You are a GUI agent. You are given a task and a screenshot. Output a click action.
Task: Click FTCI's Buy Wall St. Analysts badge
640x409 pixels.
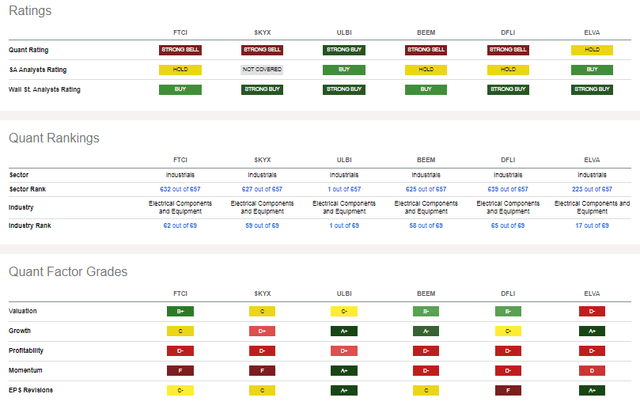point(180,89)
